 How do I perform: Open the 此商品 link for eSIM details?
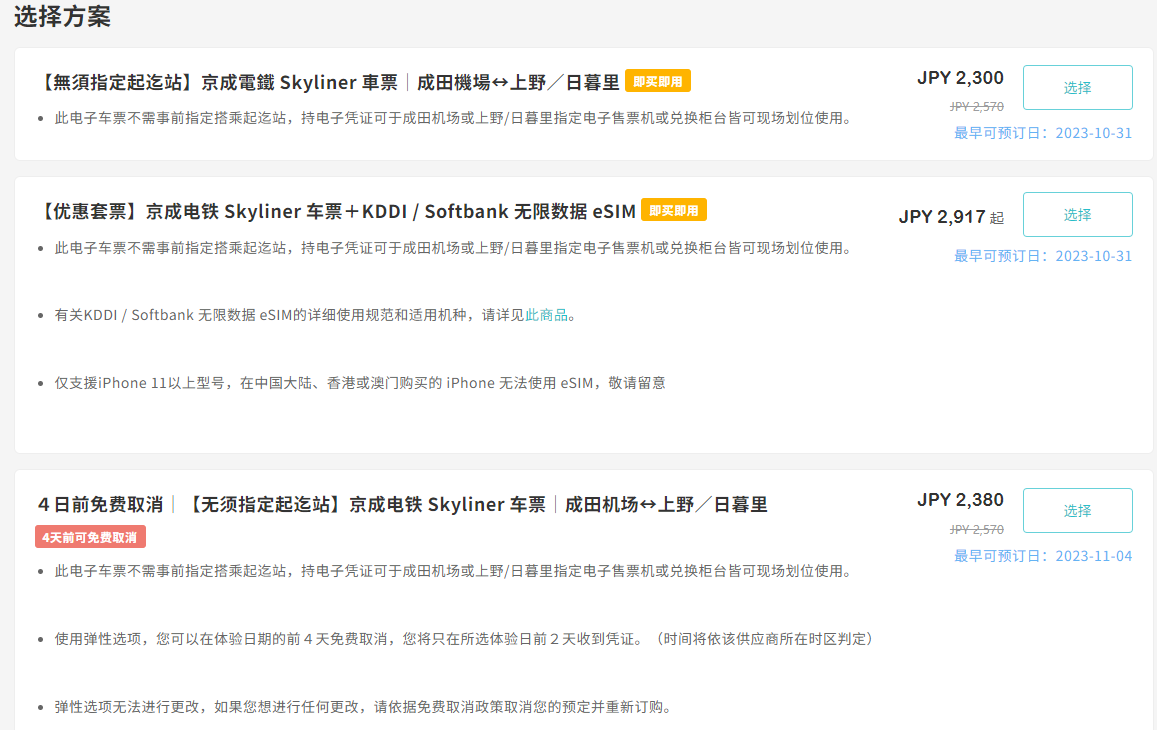click(546, 315)
